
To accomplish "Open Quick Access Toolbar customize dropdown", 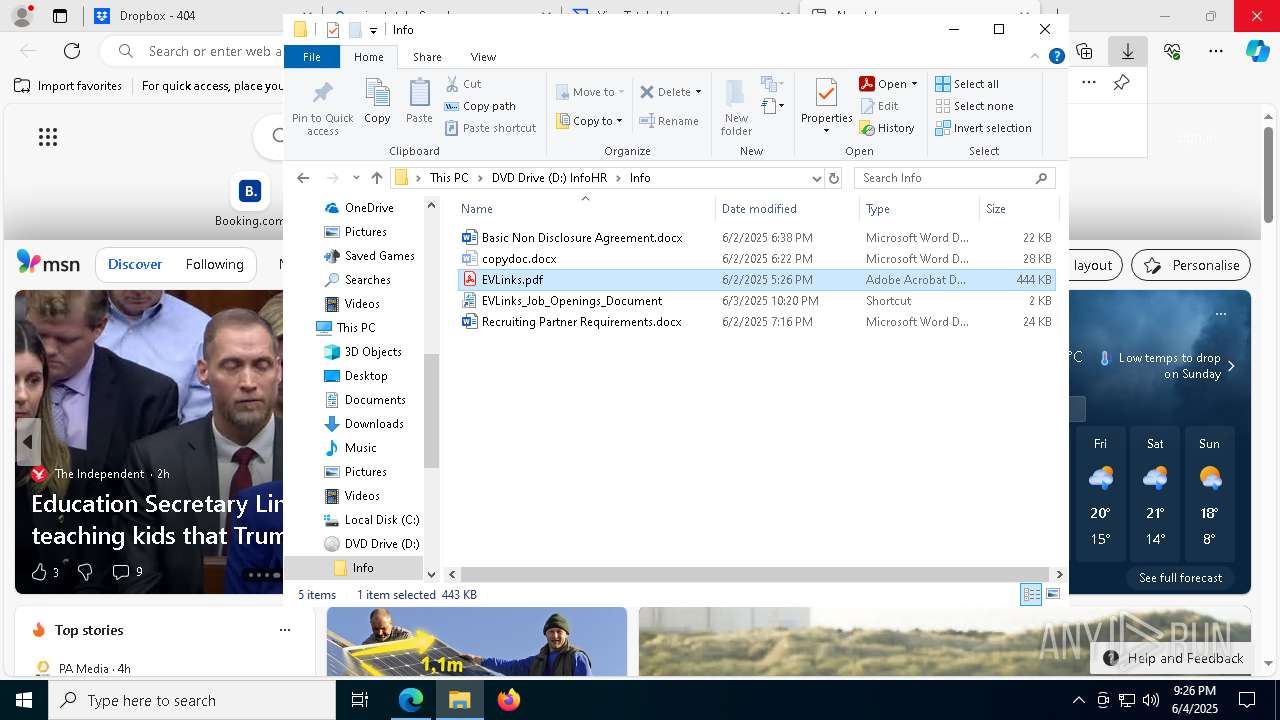I will [x=373, y=30].
